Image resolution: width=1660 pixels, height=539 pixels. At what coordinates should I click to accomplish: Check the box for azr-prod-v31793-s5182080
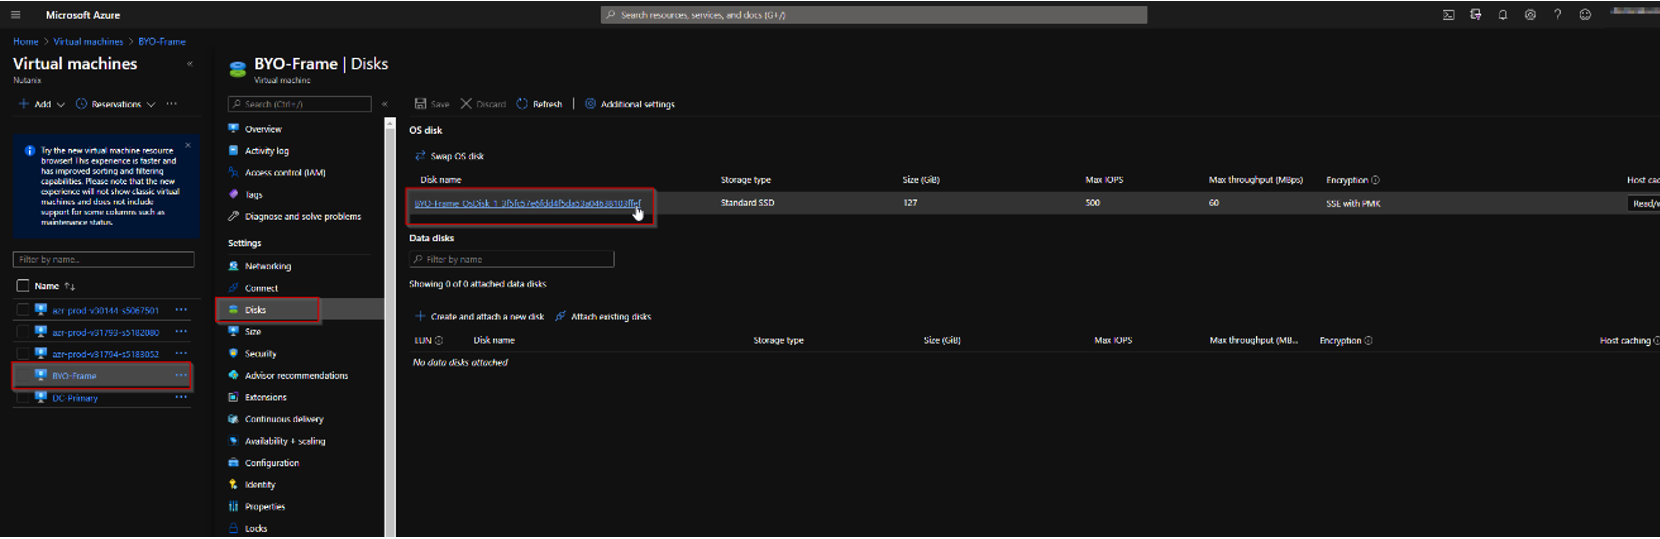point(22,332)
